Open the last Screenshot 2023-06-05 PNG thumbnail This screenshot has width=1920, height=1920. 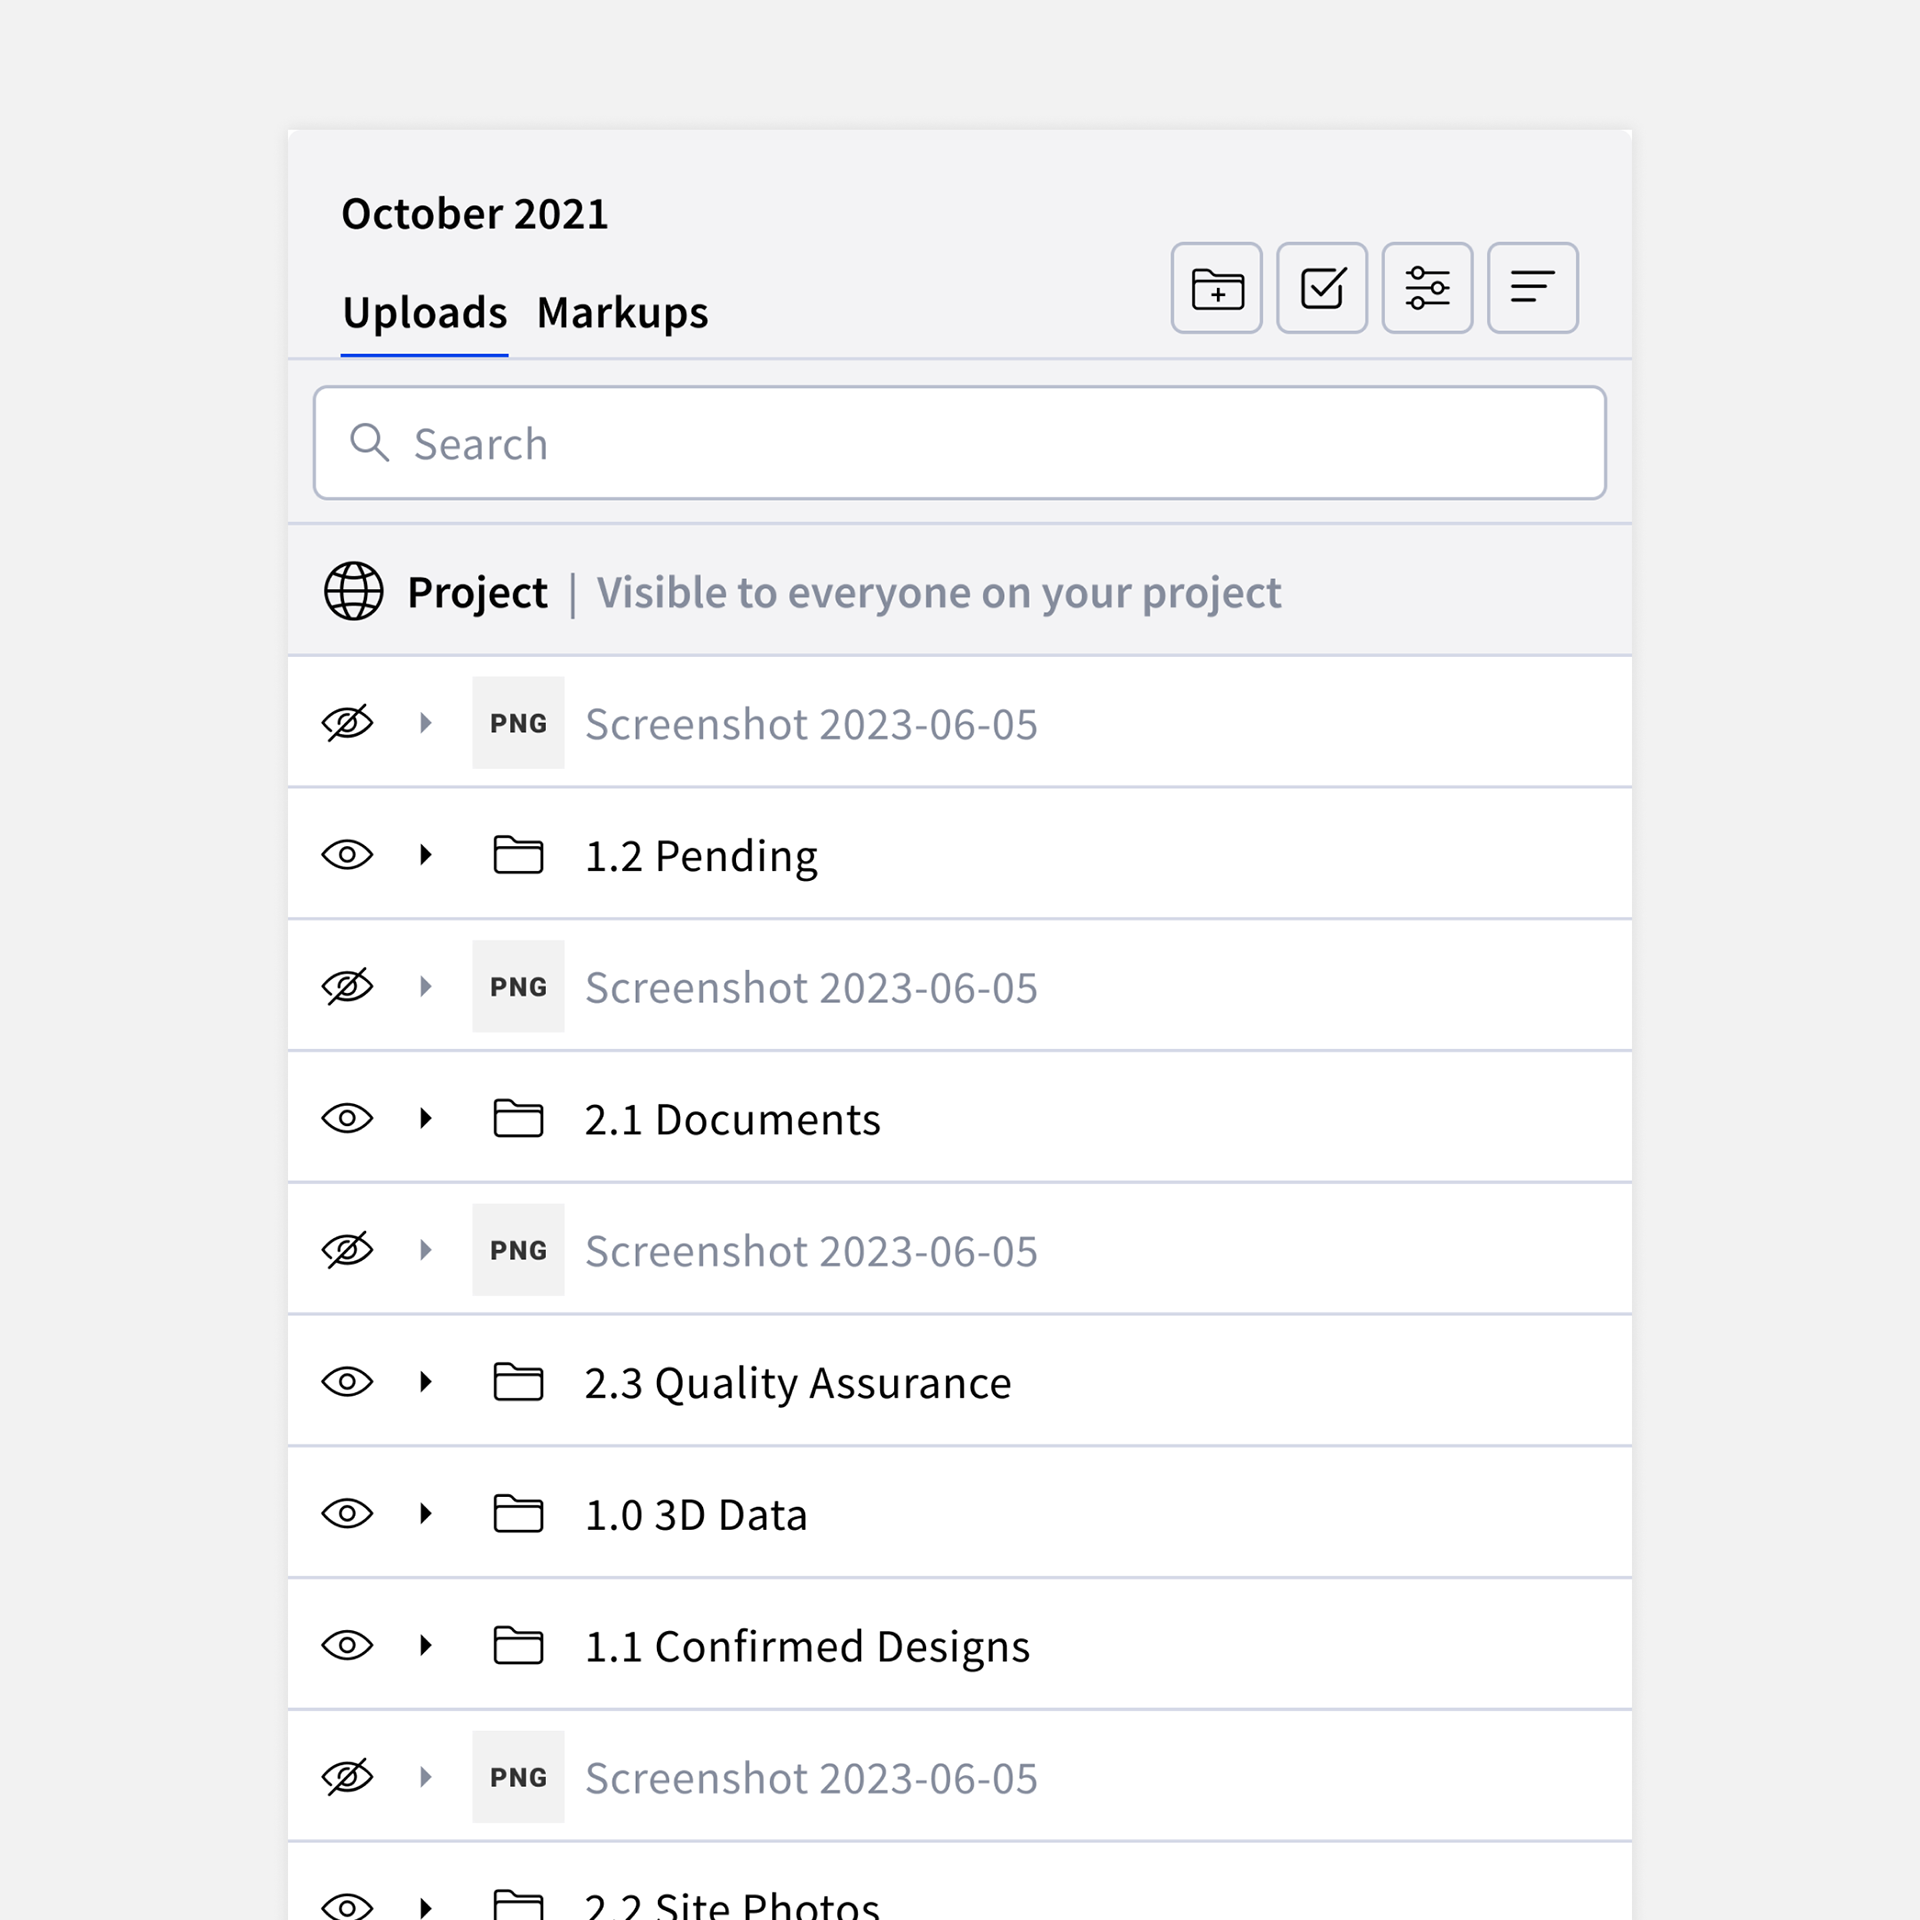(x=518, y=1777)
